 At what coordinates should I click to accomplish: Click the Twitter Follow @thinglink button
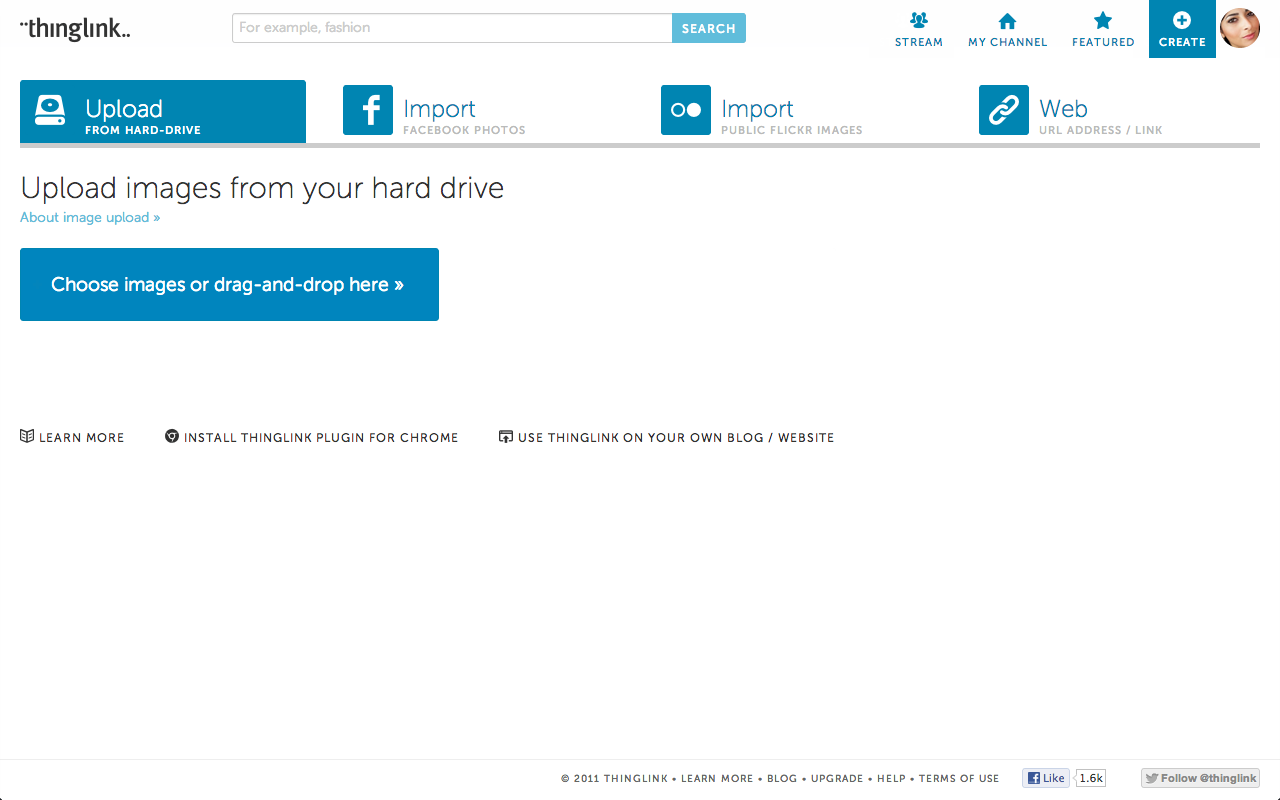pyautogui.click(x=1200, y=778)
